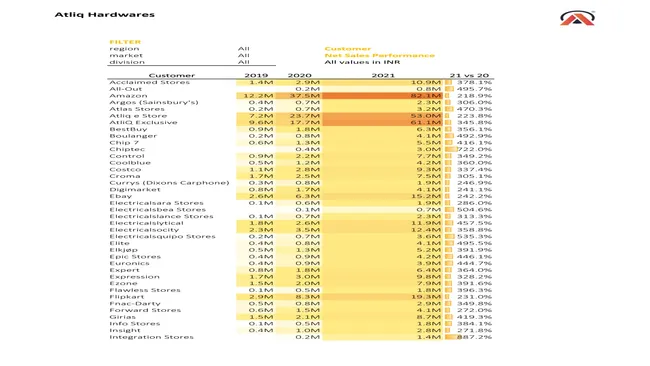Select the Argos (Sainsbury's) row name

(x=154, y=102)
